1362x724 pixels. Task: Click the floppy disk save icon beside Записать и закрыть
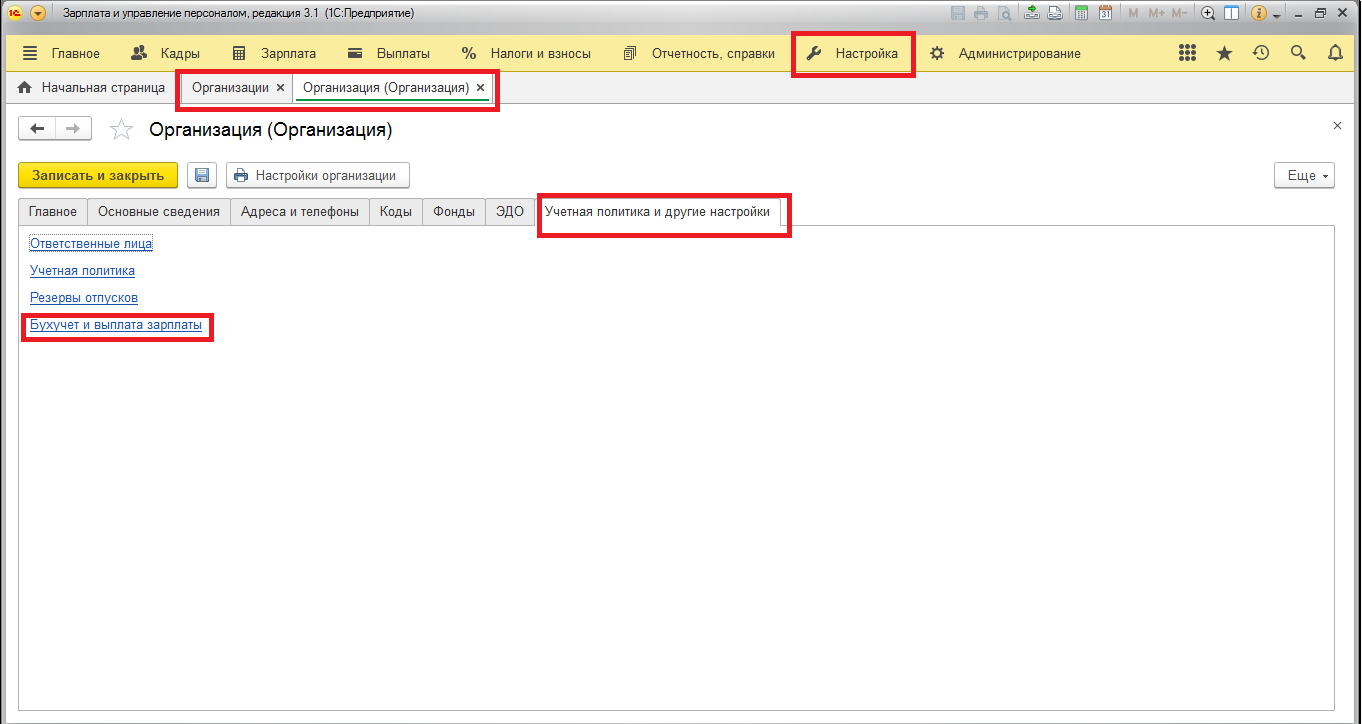click(x=202, y=175)
